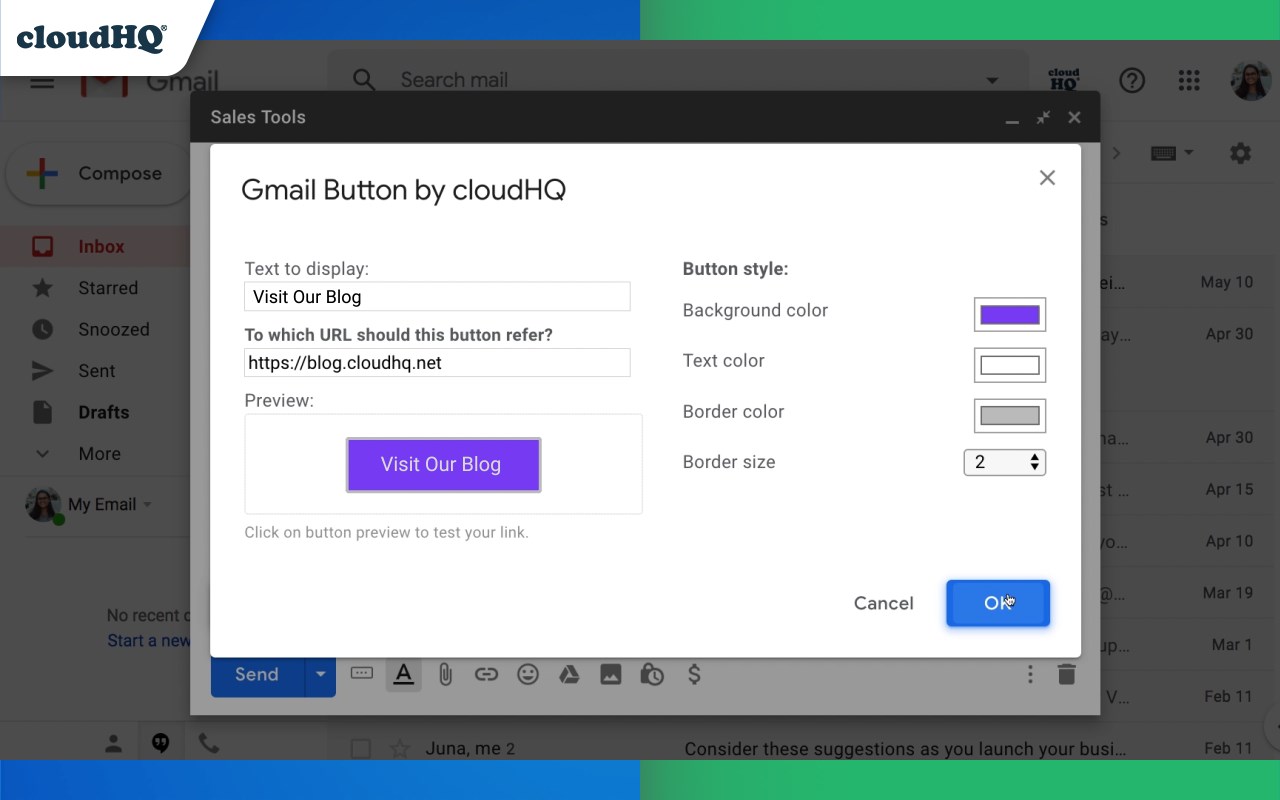Close the Gmail Button dialog with X

tap(1047, 178)
